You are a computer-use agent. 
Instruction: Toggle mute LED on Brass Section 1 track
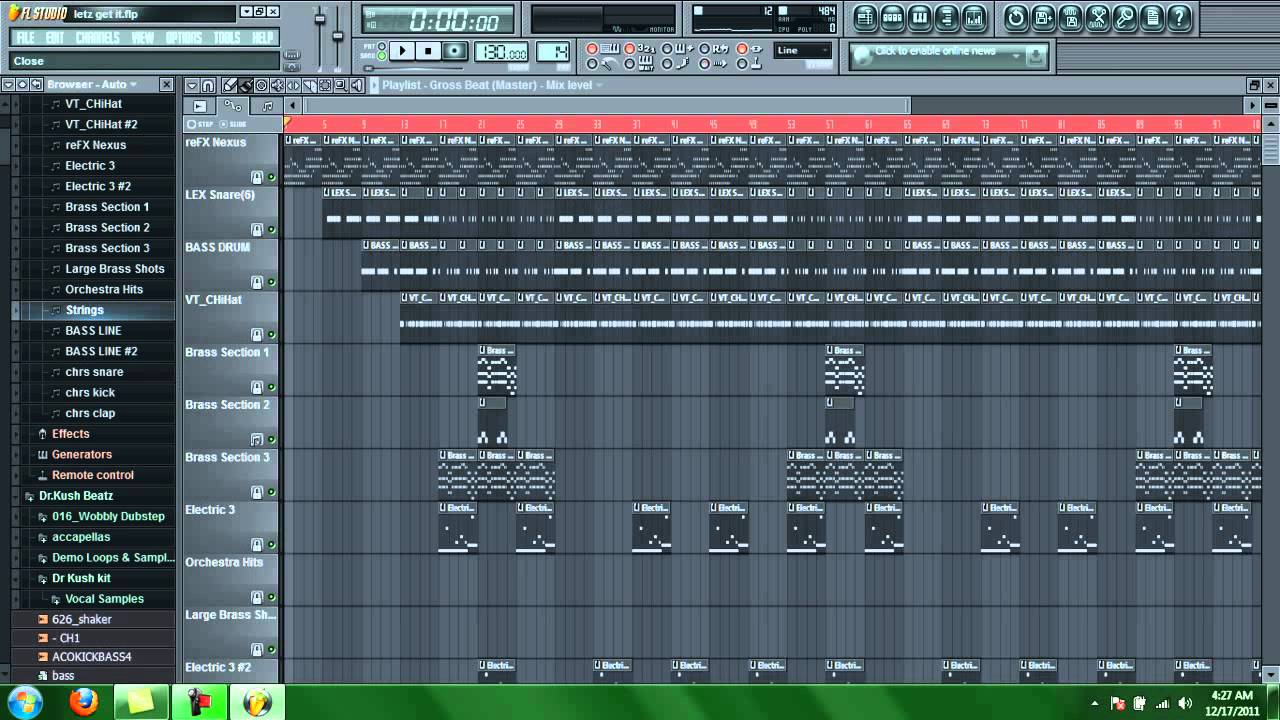point(271,387)
